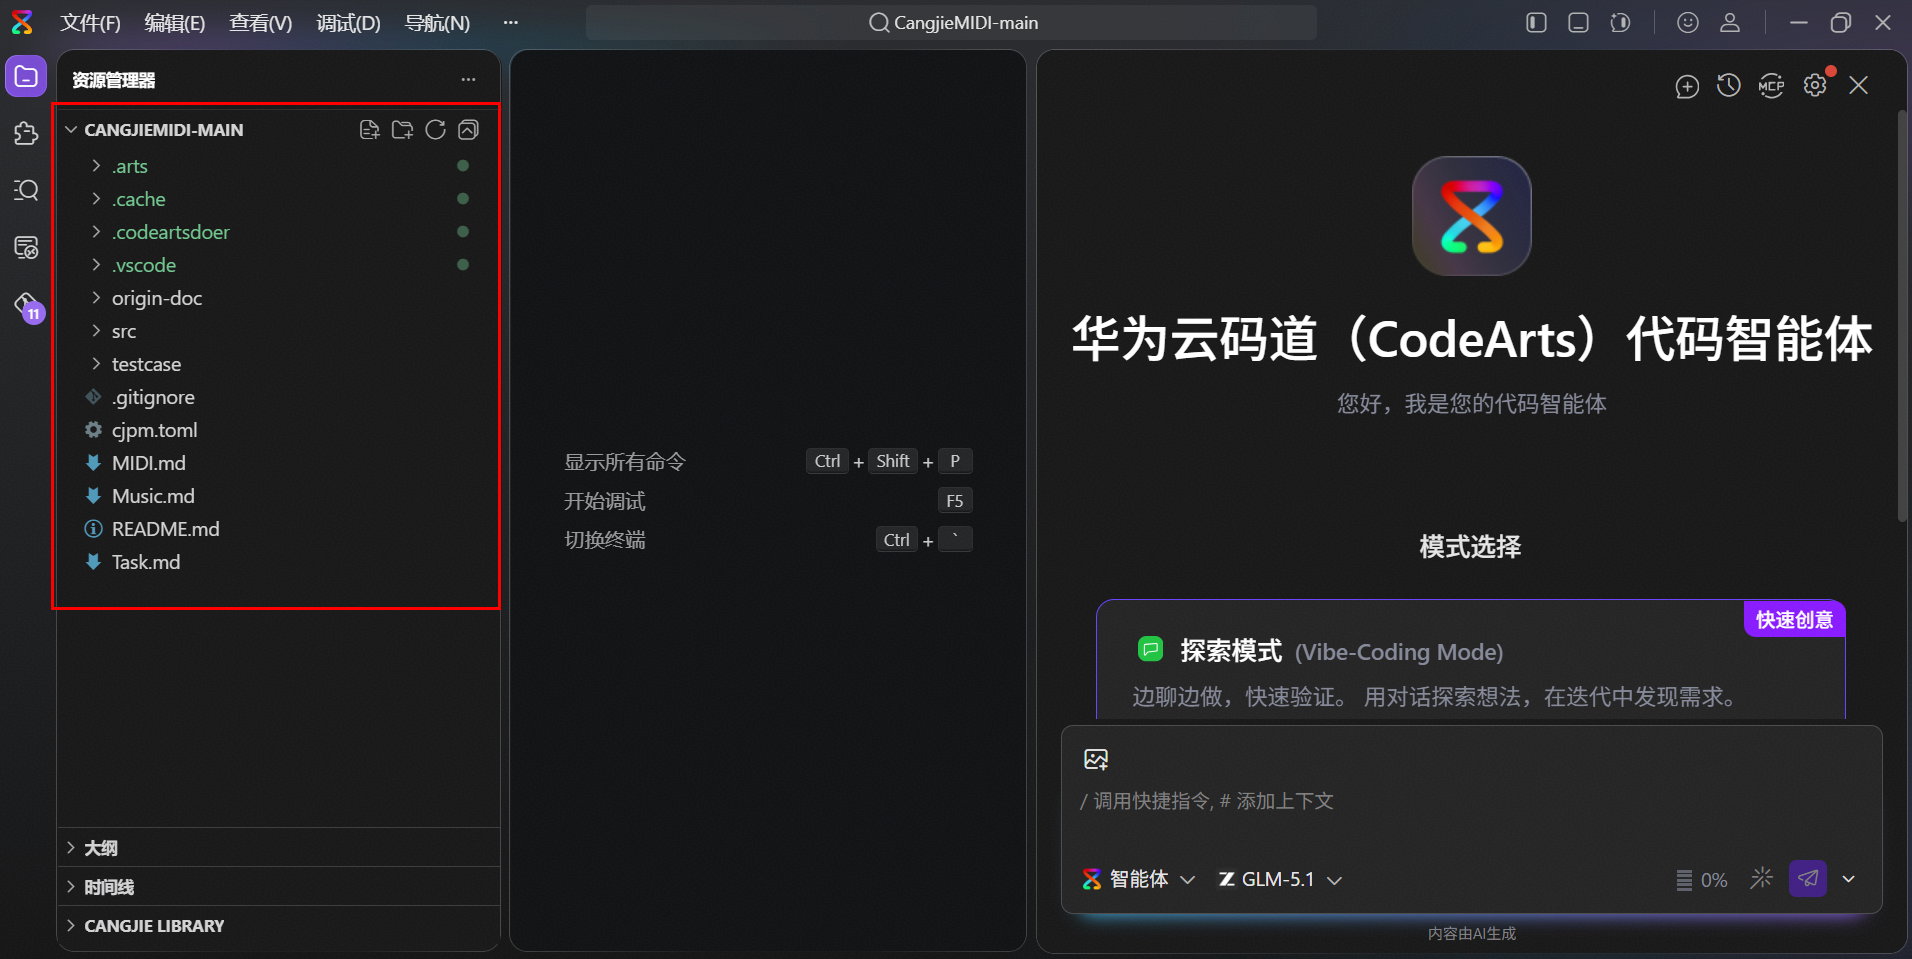Screen dimensions: 1912x959
Task: Open the Music.md file
Action: click(x=278, y=496)
